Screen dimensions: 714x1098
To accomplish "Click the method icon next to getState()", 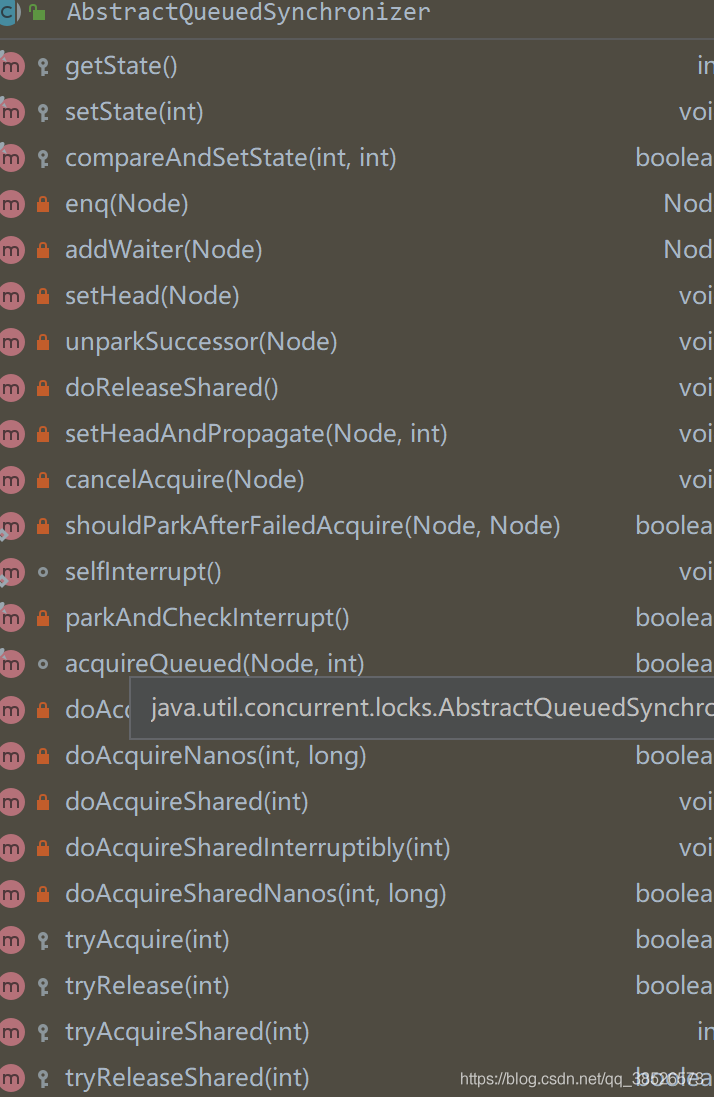I will click(x=11, y=67).
